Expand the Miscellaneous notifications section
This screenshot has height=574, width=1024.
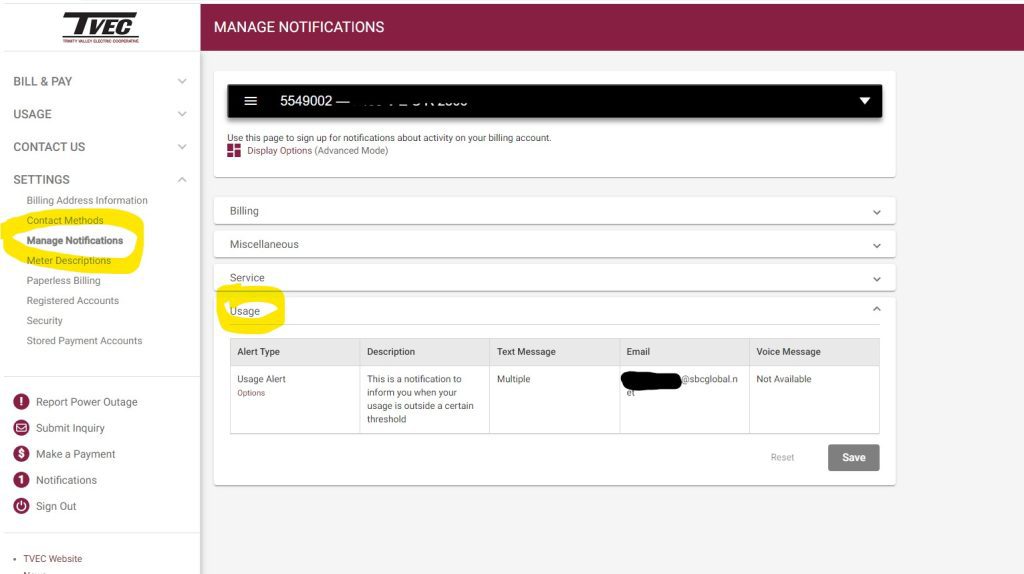[x=876, y=245]
